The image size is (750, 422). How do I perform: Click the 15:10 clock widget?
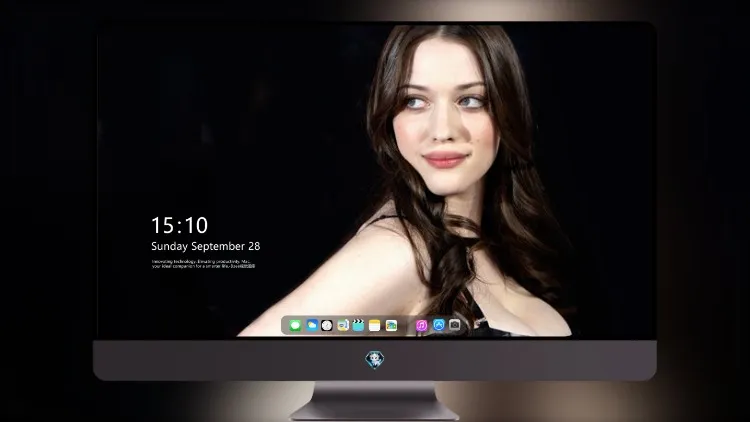[x=180, y=225]
